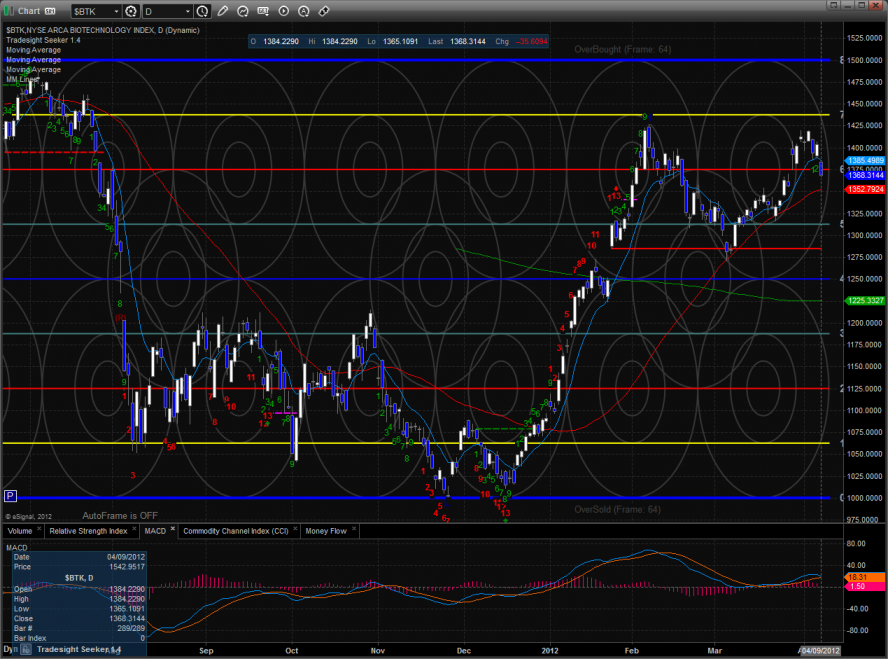The width and height of the screenshot is (888, 659).
Task: Click the circled A alerts icon
Action: [303, 11]
